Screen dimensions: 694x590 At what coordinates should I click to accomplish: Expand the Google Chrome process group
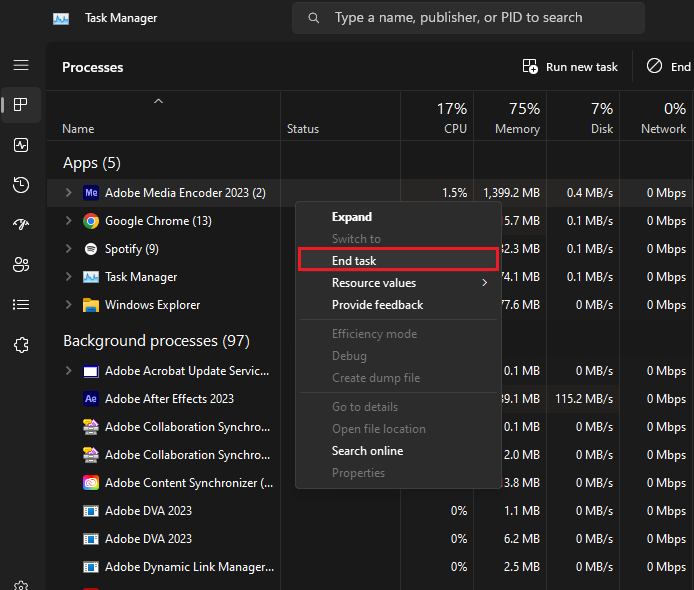[x=68, y=221]
